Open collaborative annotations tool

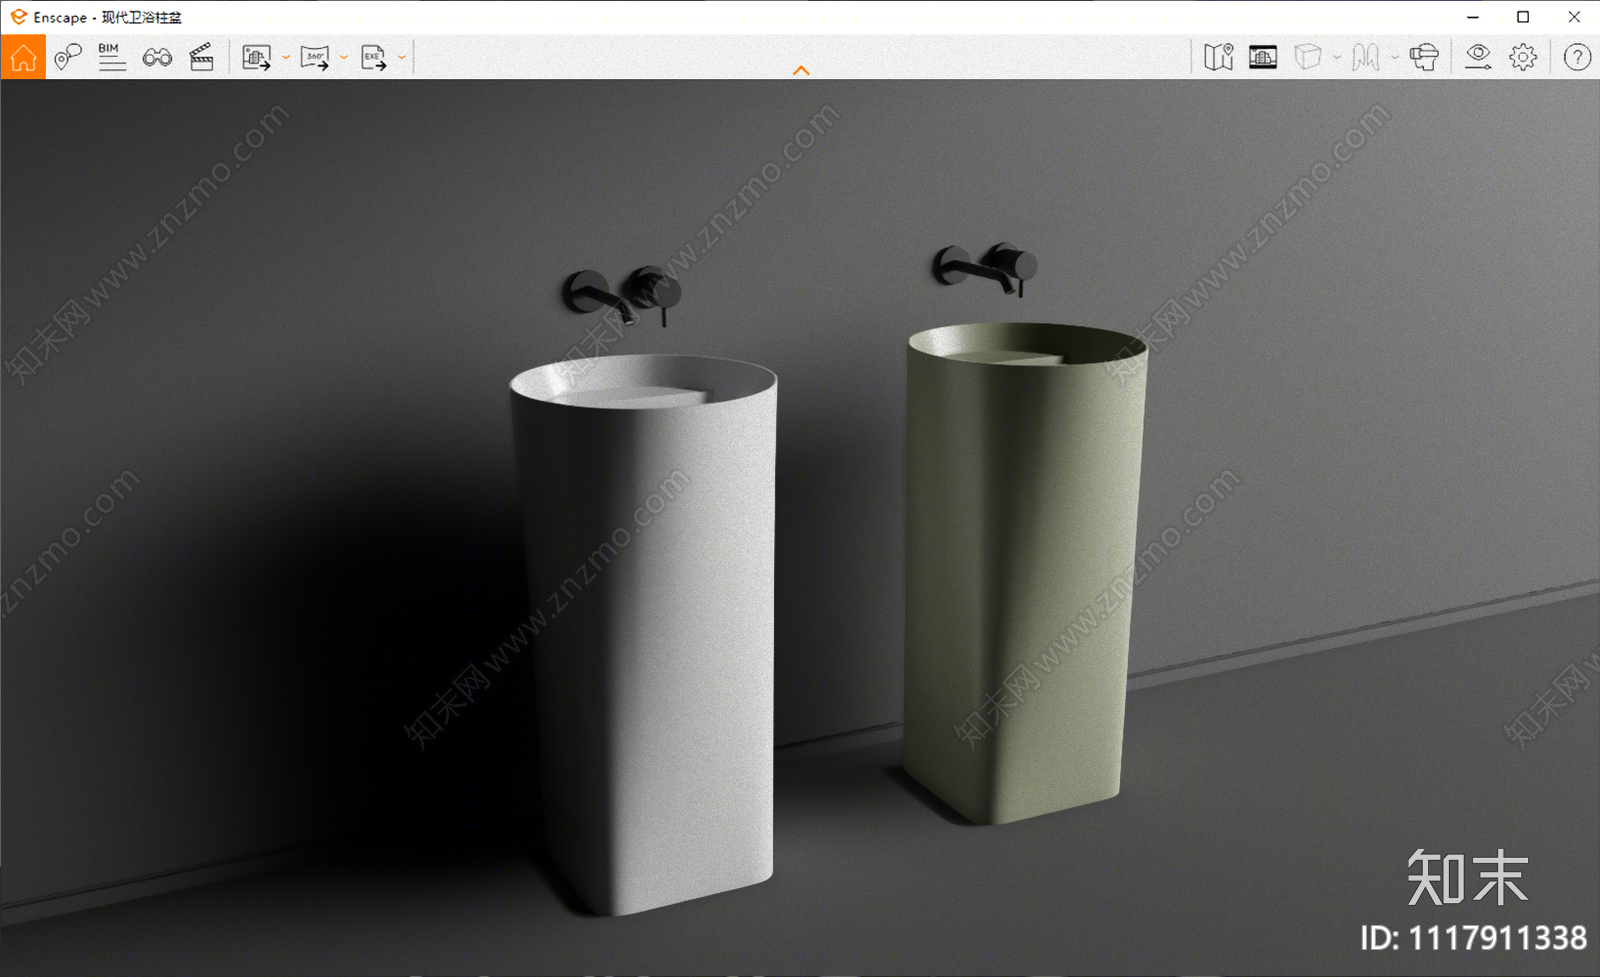click(68, 57)
